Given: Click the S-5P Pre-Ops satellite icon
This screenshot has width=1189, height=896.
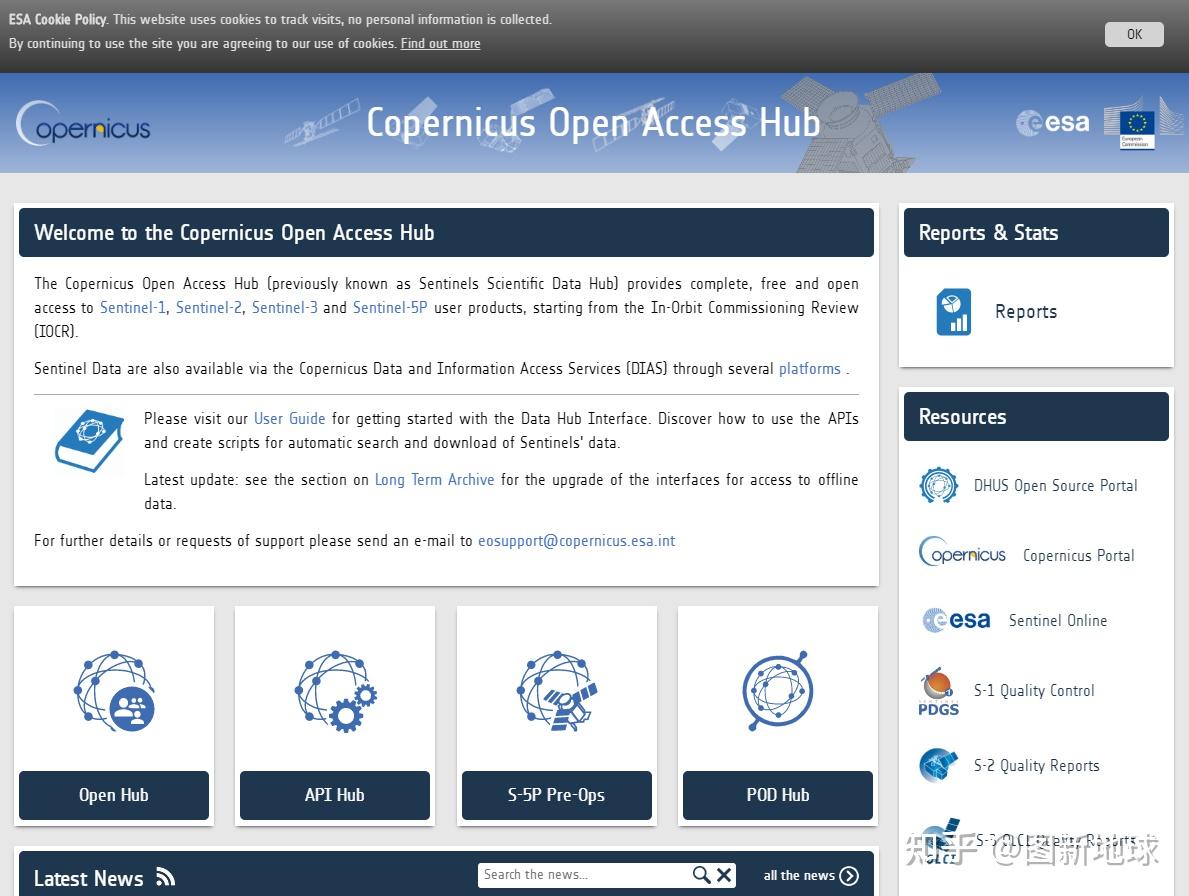Looking at the screenshot, I should [x=557, y=691].
